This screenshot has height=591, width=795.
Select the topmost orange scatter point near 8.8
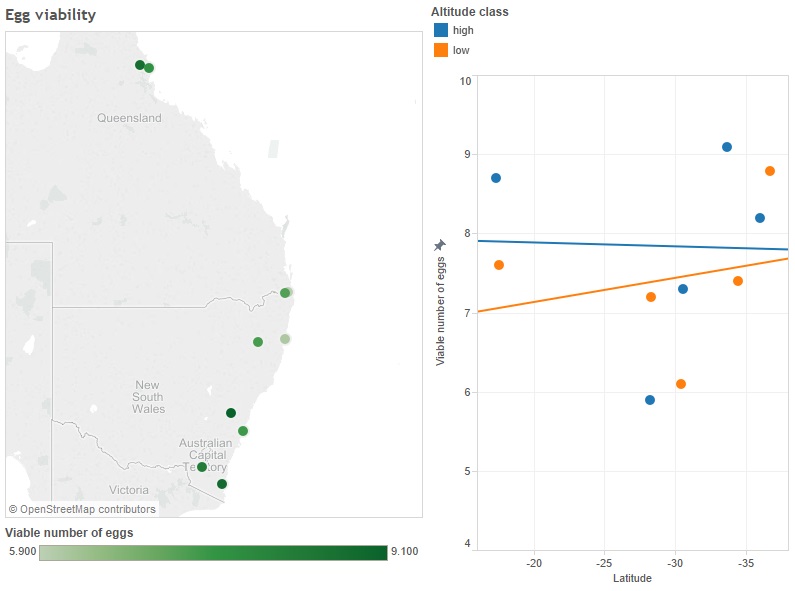click(x=770, y=171)
